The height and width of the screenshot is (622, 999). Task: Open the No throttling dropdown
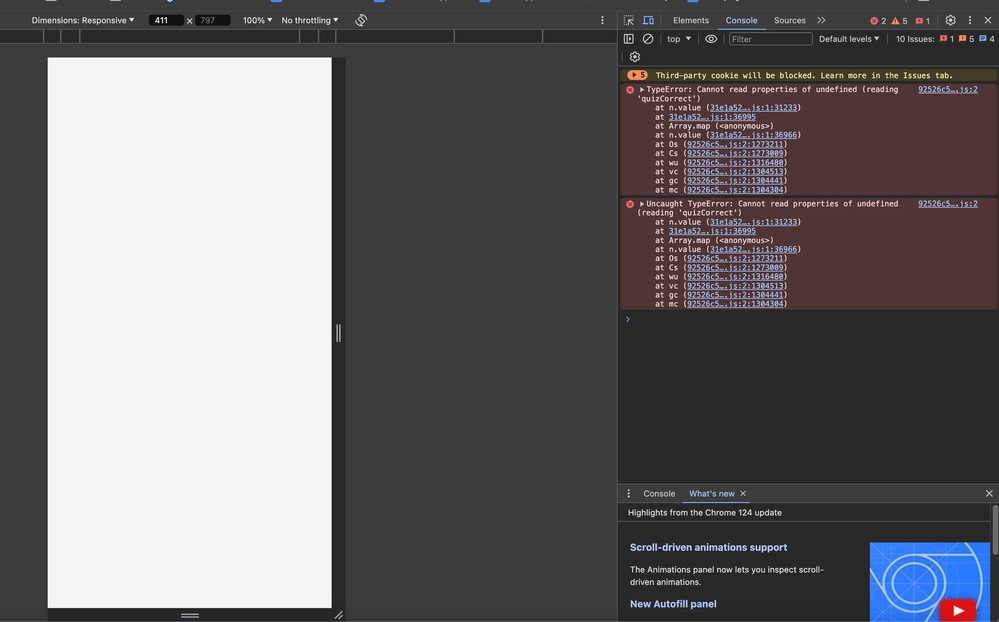pyautogui.click(x=309, y=20)
